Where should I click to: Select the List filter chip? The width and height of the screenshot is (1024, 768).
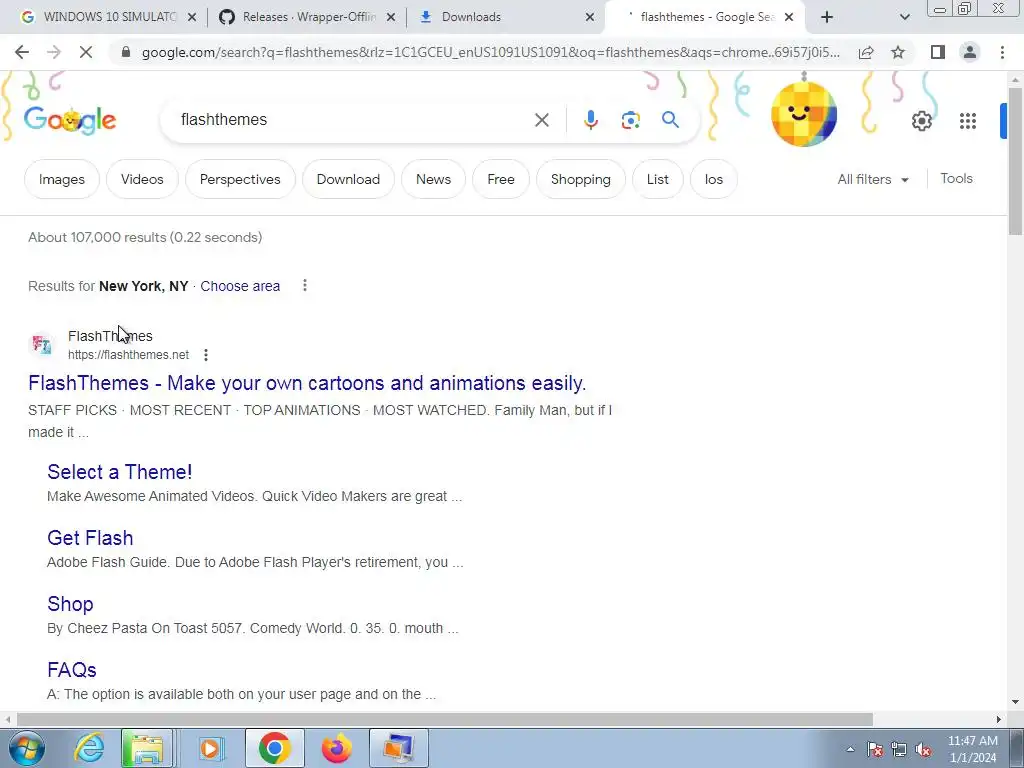tap(658, 179)
